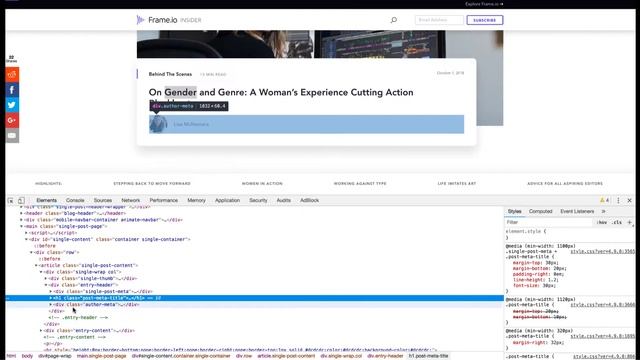Click the Subscribe button
The height and width of the screenshot is (360, 640).
tap(485, 20)
